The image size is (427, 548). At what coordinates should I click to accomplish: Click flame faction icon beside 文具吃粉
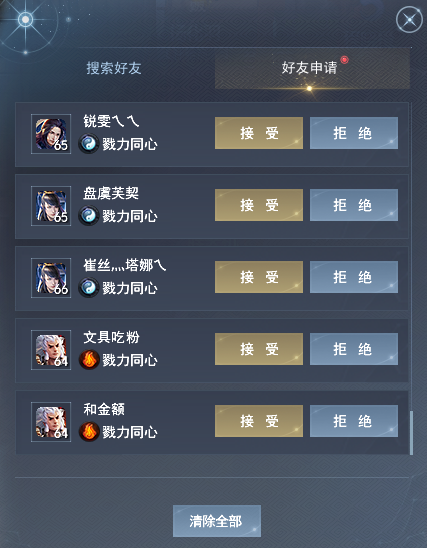(x=89, y=360)
